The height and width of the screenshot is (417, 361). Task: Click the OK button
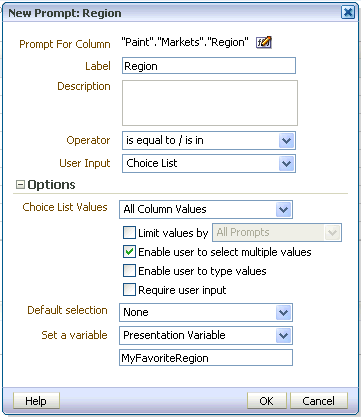266,401
